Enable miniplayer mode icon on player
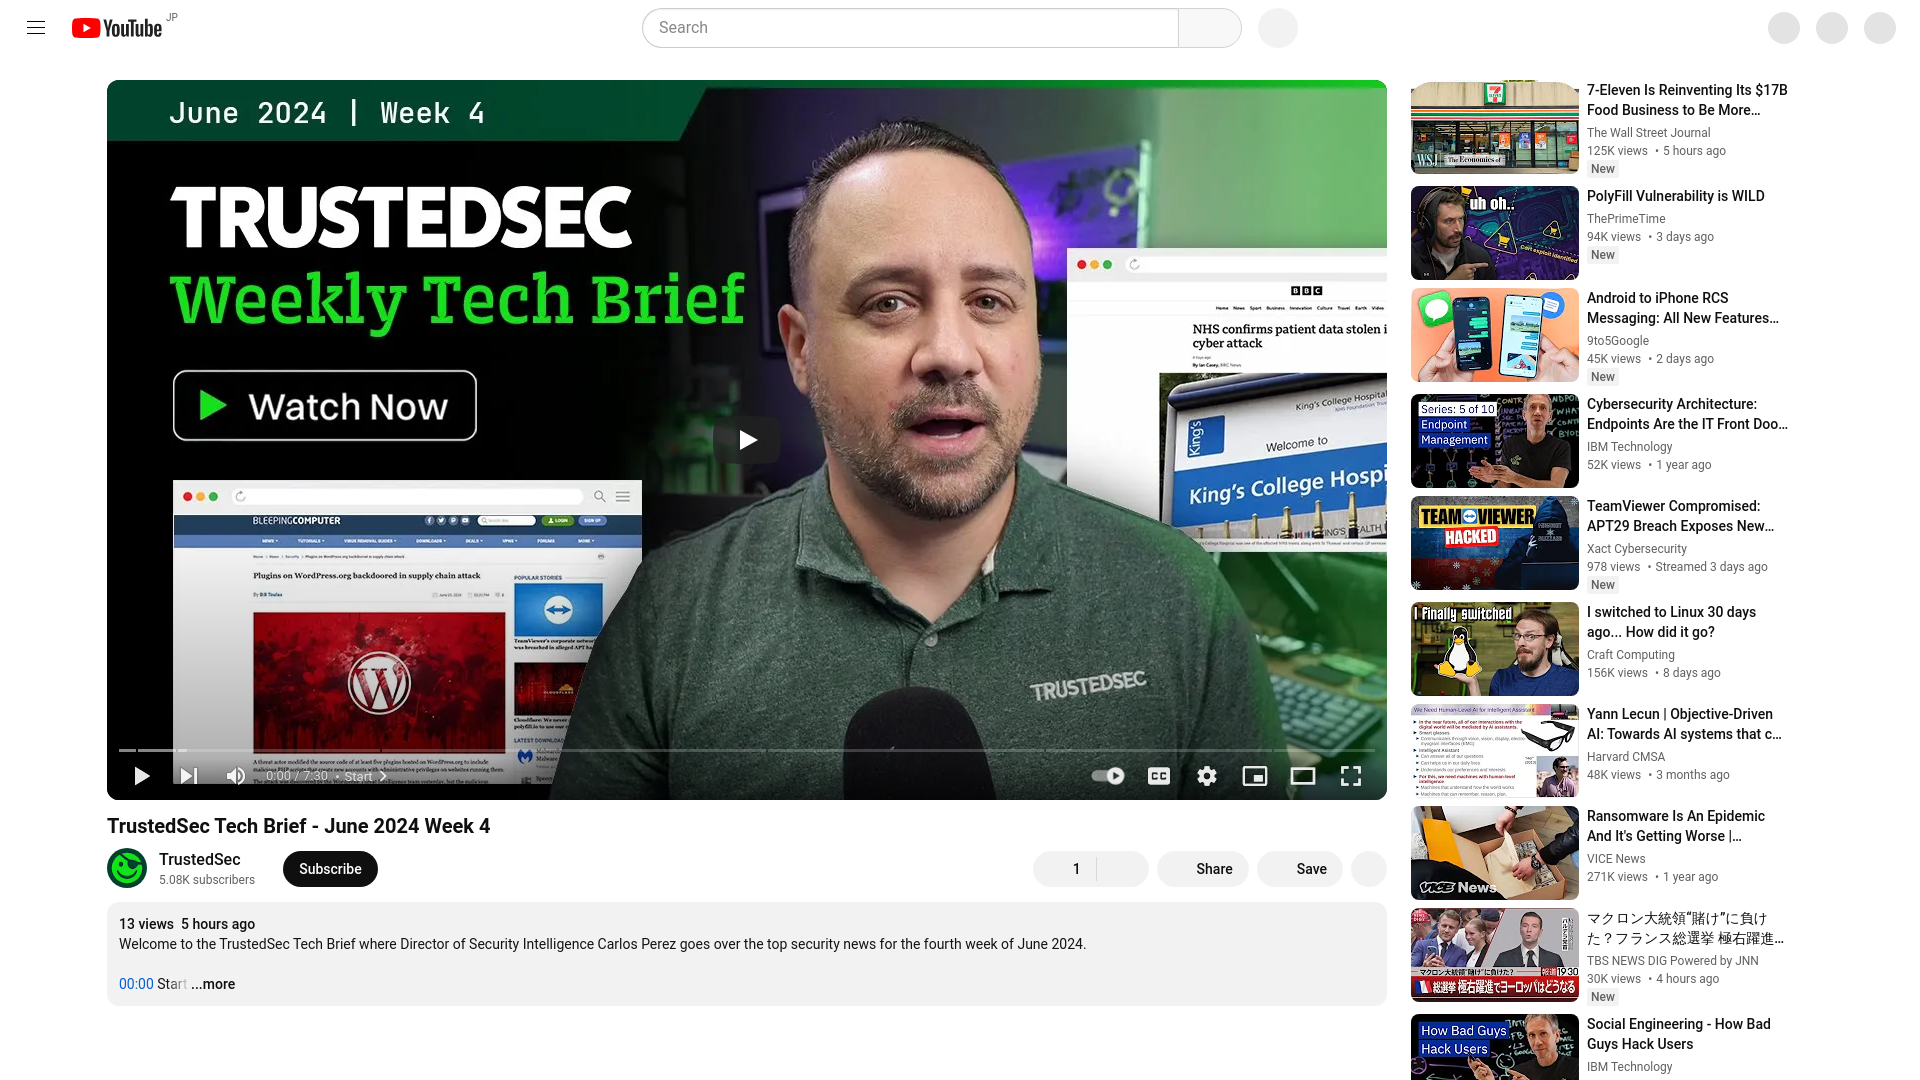 point(1254,775)
